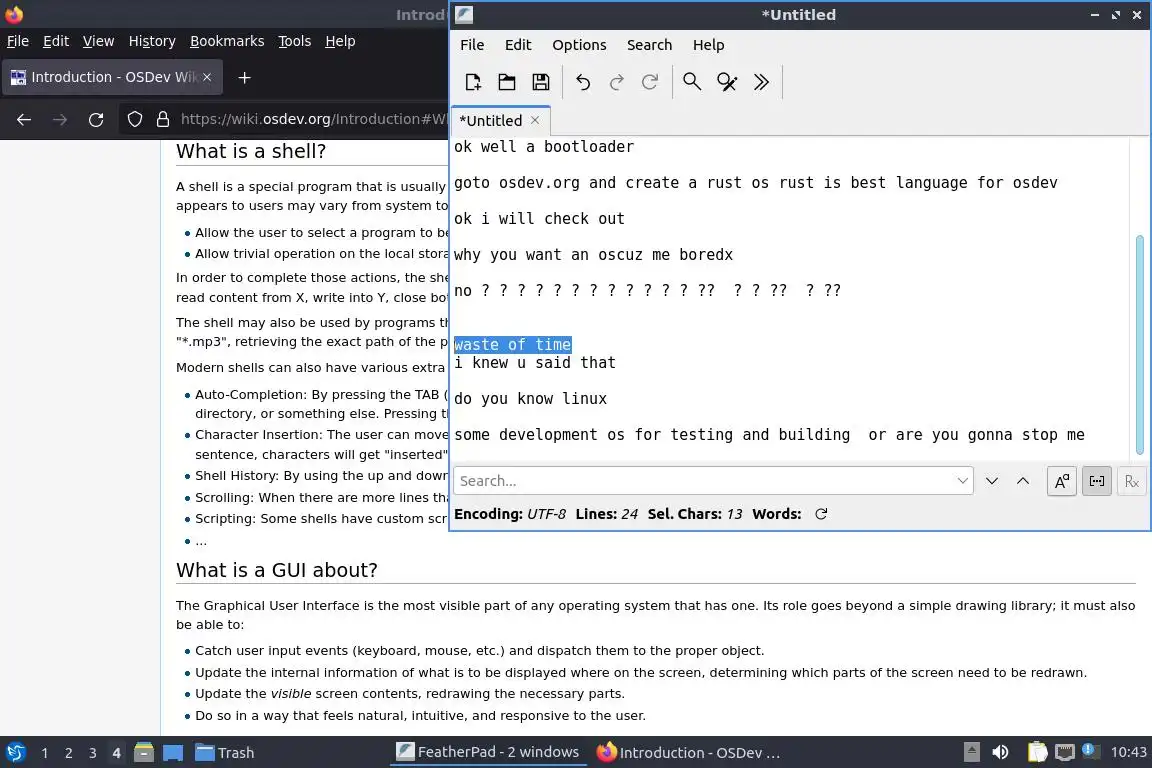Open FeatherPad Edit menu
This screenshot has height=768, width=1152.
(x=518, y=45)
